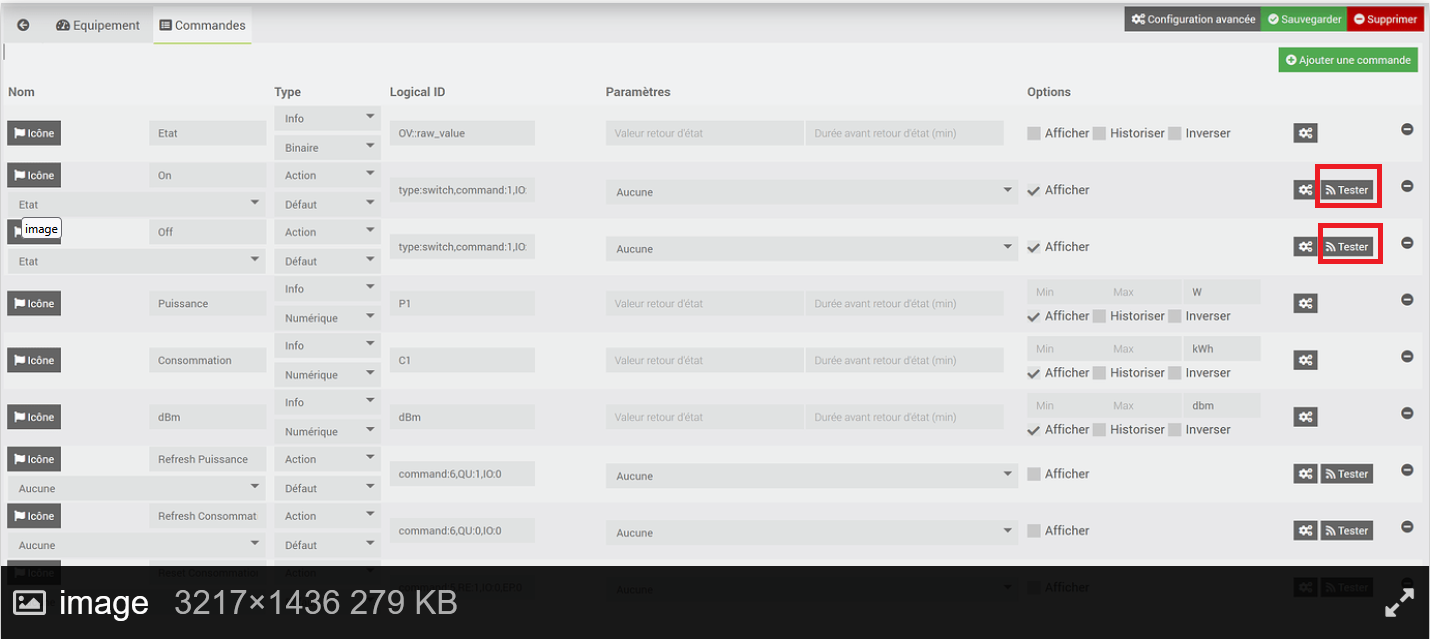Toggle Inverser checkbox on Puissance row
The image size is (1430, 639).
tap(1175, 316)
